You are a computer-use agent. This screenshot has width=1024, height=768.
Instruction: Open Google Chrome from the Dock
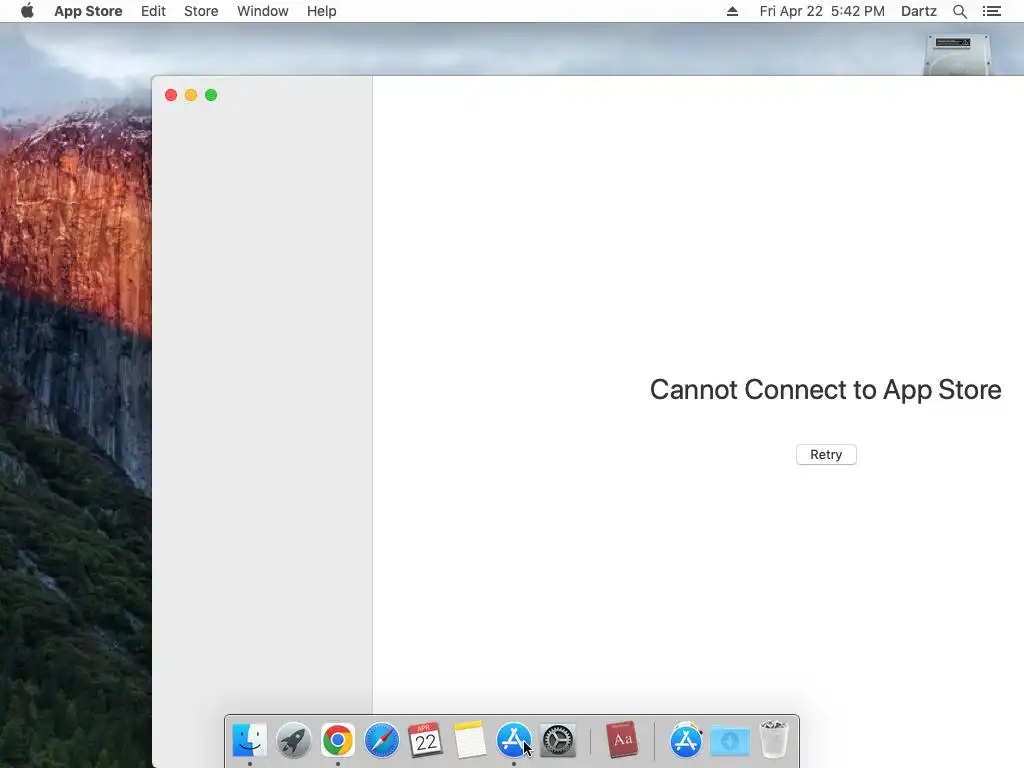tap(338, 741)
